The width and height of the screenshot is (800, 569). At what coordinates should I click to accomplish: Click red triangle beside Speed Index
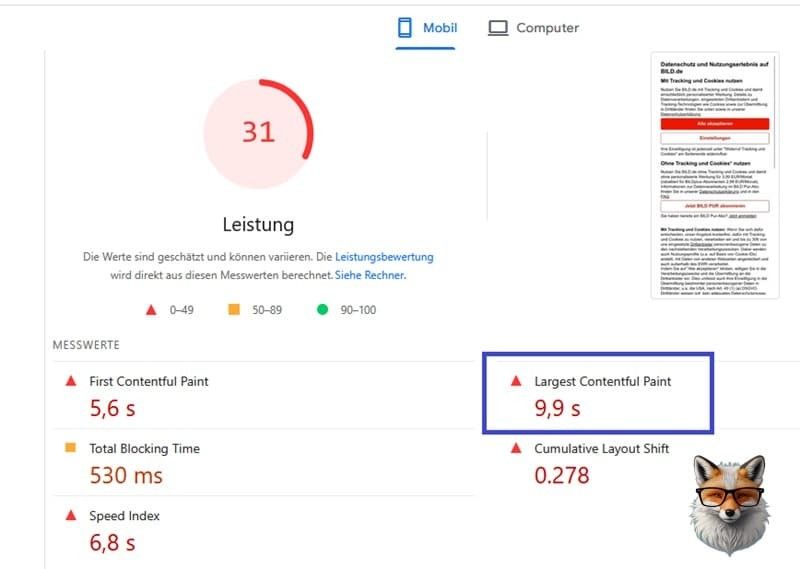[70, 515]
